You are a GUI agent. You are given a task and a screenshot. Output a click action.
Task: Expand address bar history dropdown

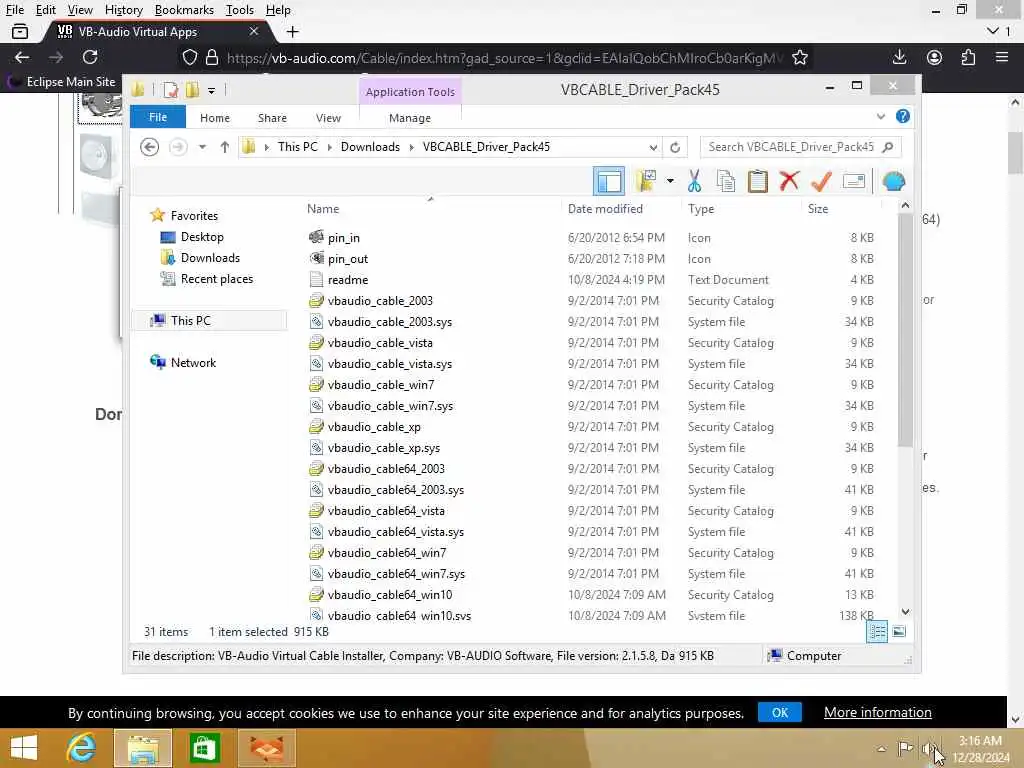pyautogui.click(x=653, y=147)
